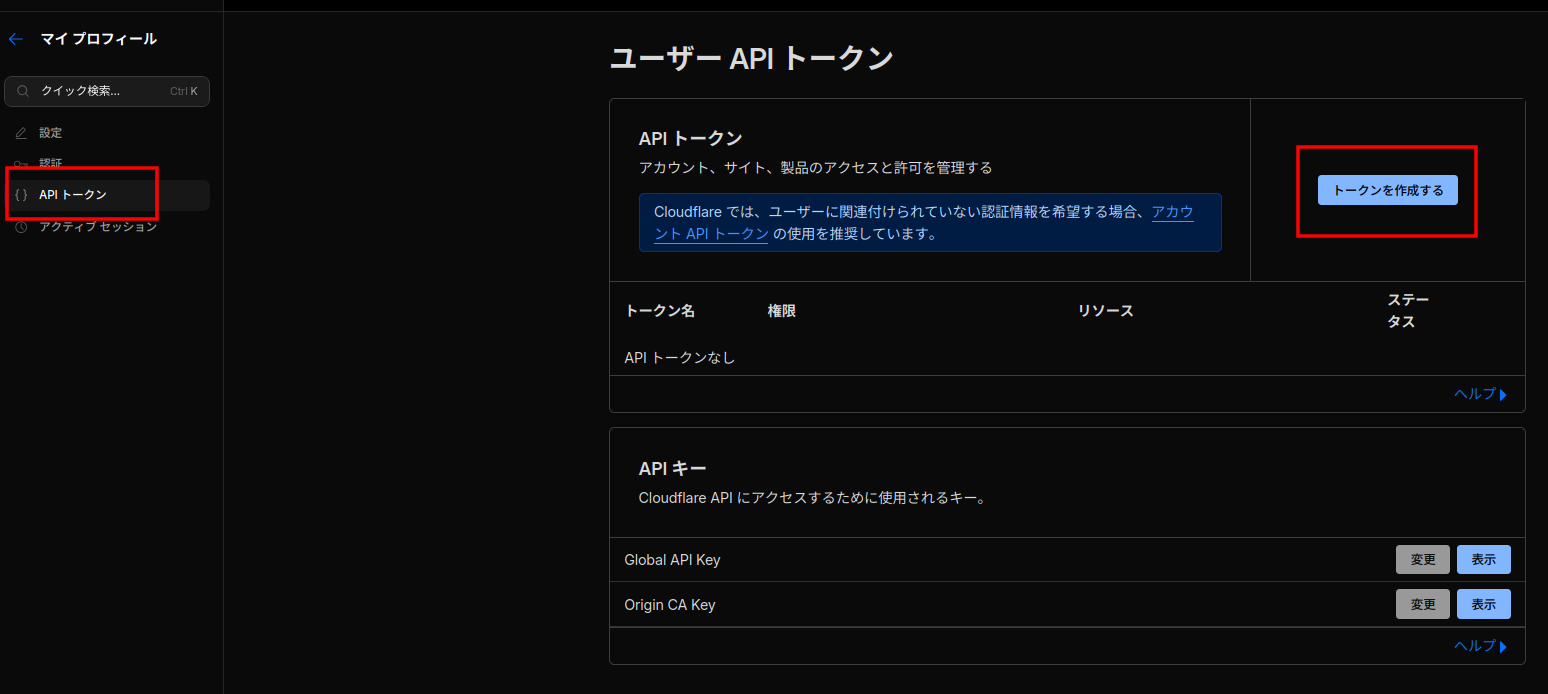Expand ヘルプ under the API キー section
The image size is (1548, 694).
pyautogui.click(x=1480, y=646)
